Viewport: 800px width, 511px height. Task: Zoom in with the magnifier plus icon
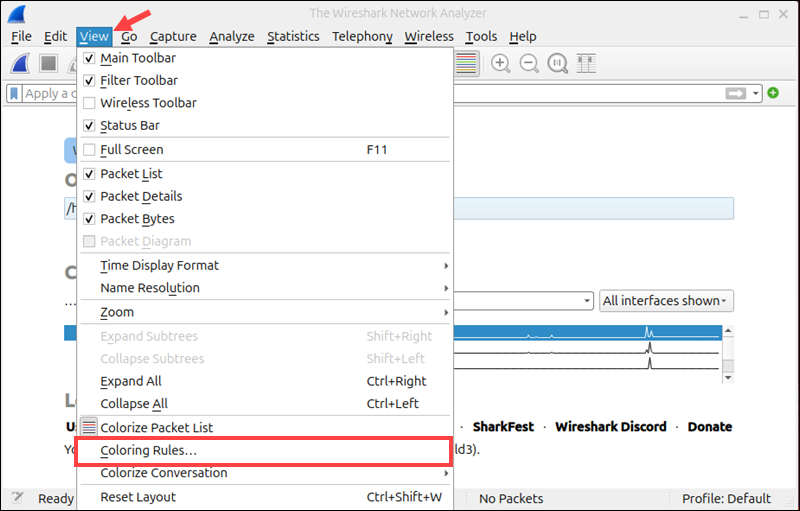point(501,64)
